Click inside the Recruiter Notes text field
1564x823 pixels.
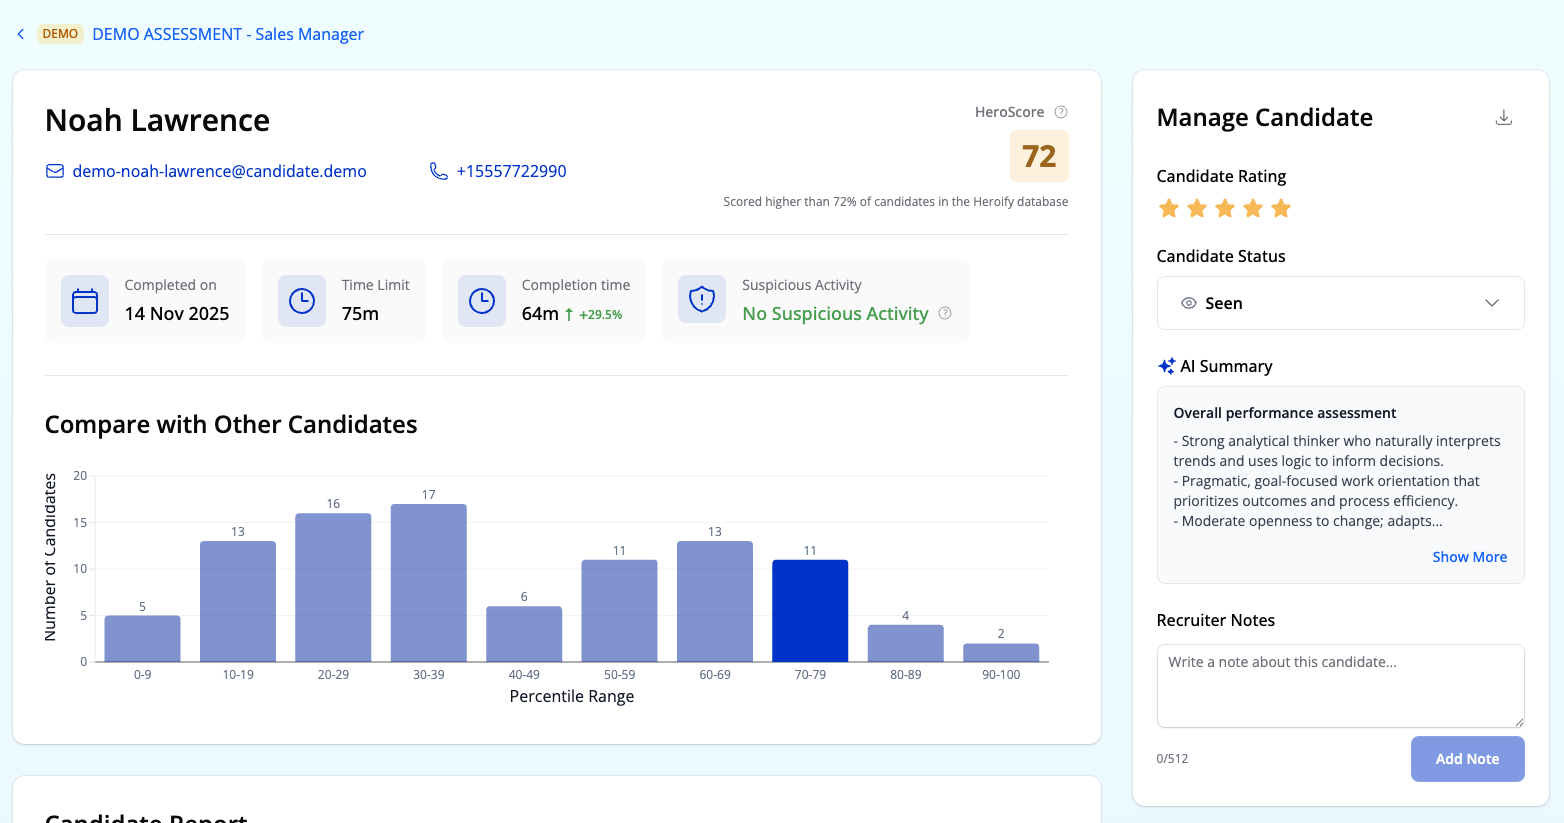pyautogui.click(x=1340, y=685)
